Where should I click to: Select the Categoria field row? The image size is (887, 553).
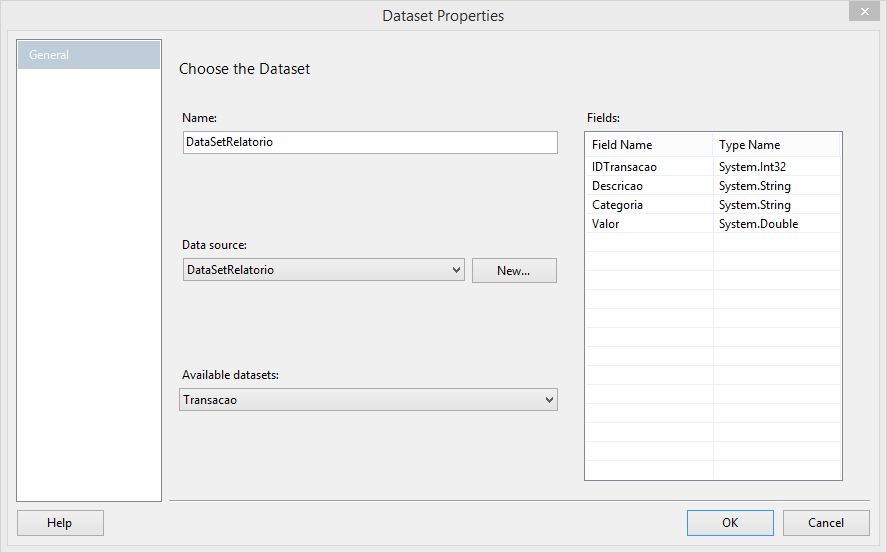713,205
